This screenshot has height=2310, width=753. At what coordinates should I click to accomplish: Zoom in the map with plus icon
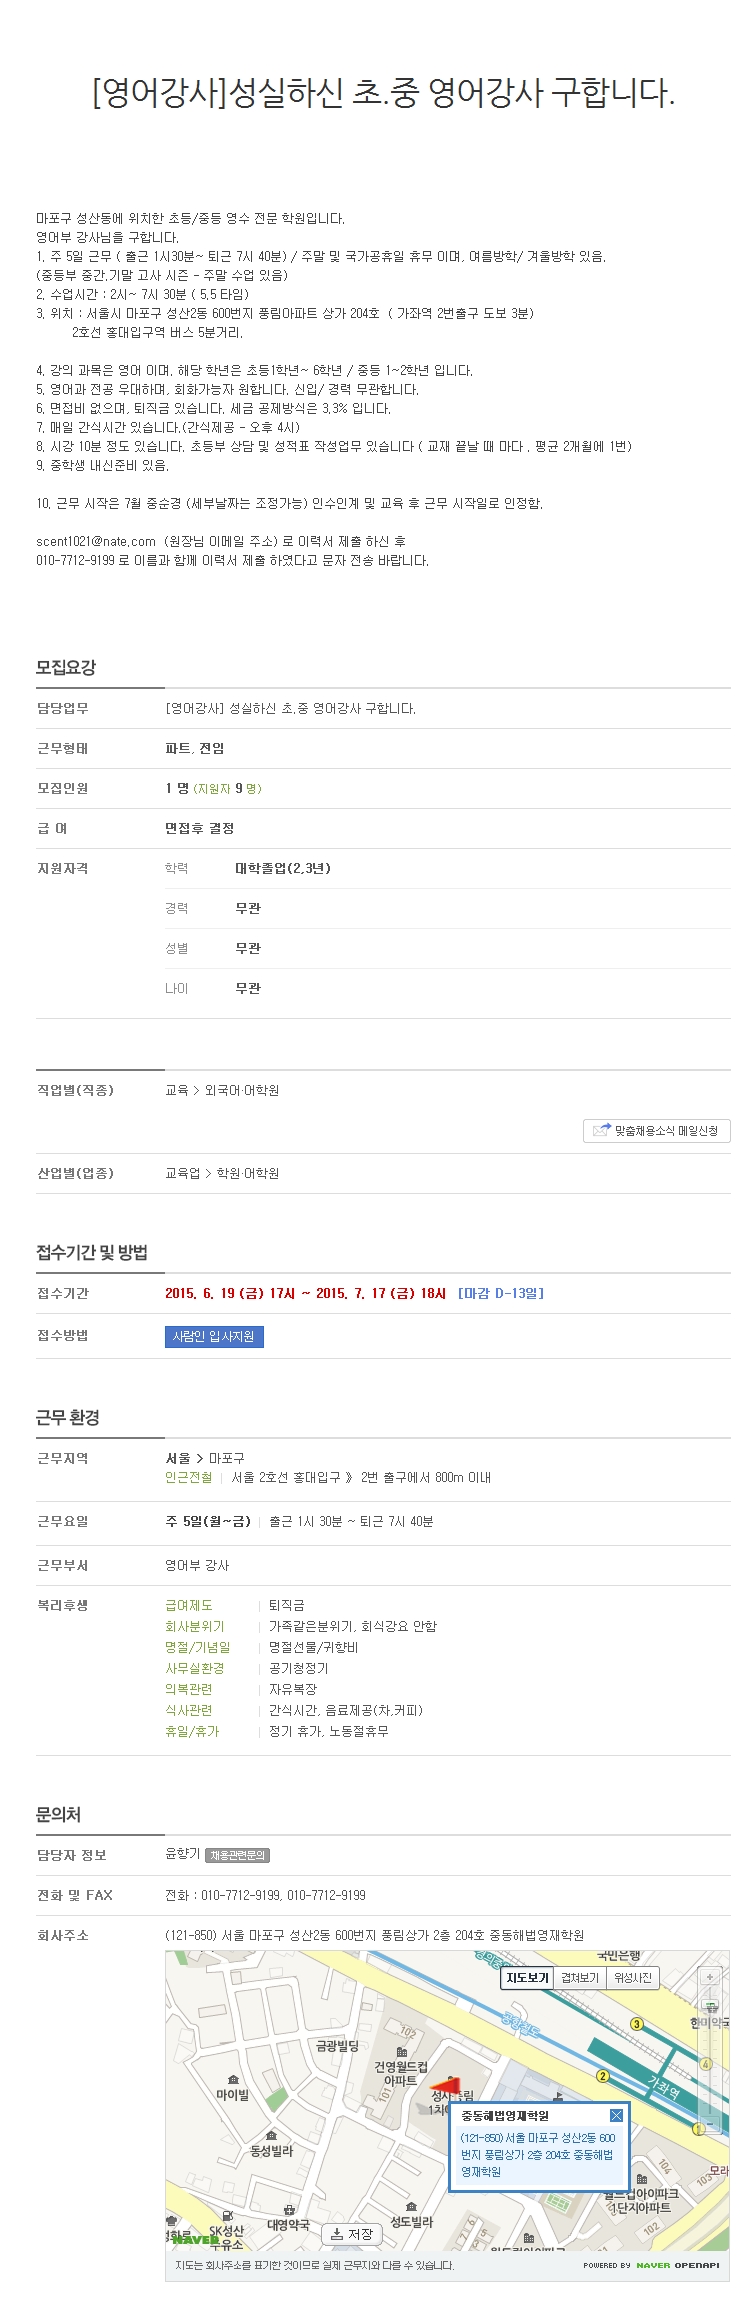click(710, 1977)
